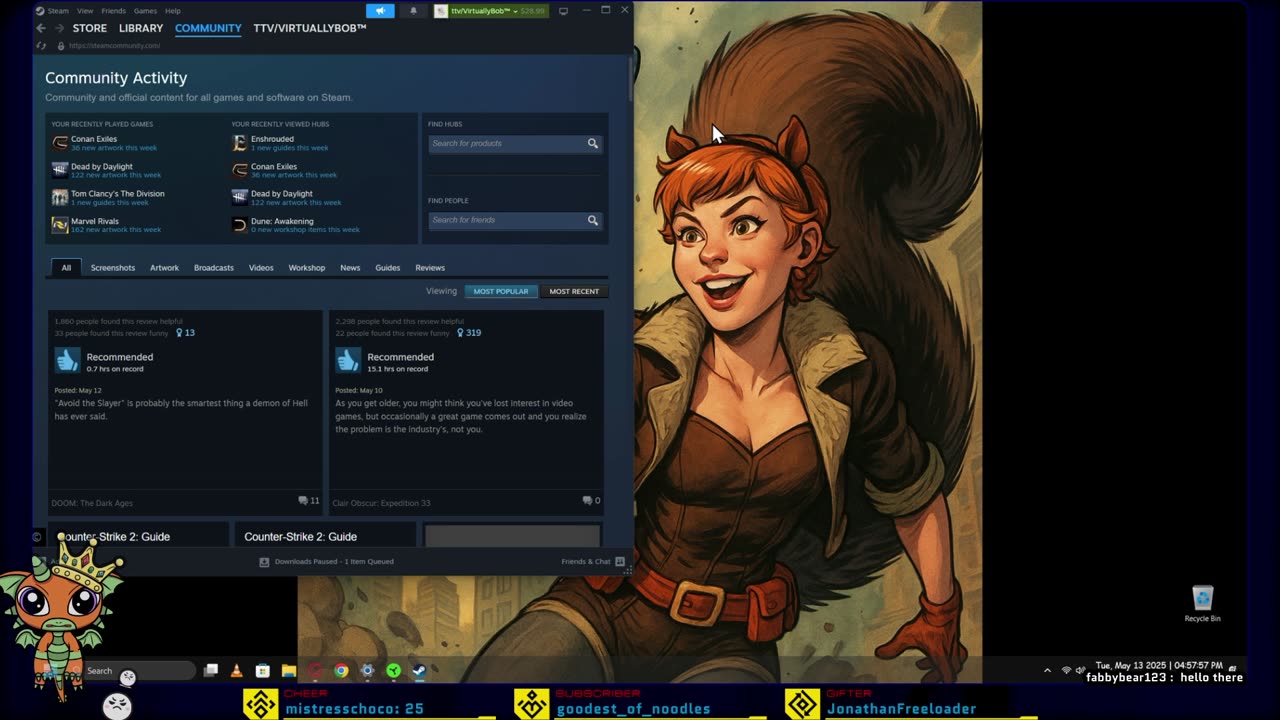Open Microsoft Store from the taskbar
This screenshot has height=720, width=1280.
[262, 671]
